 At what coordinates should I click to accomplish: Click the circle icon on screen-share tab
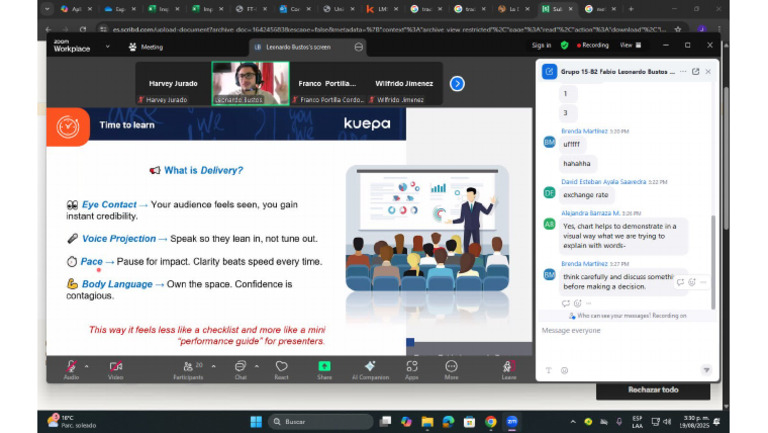pos(359,47)
